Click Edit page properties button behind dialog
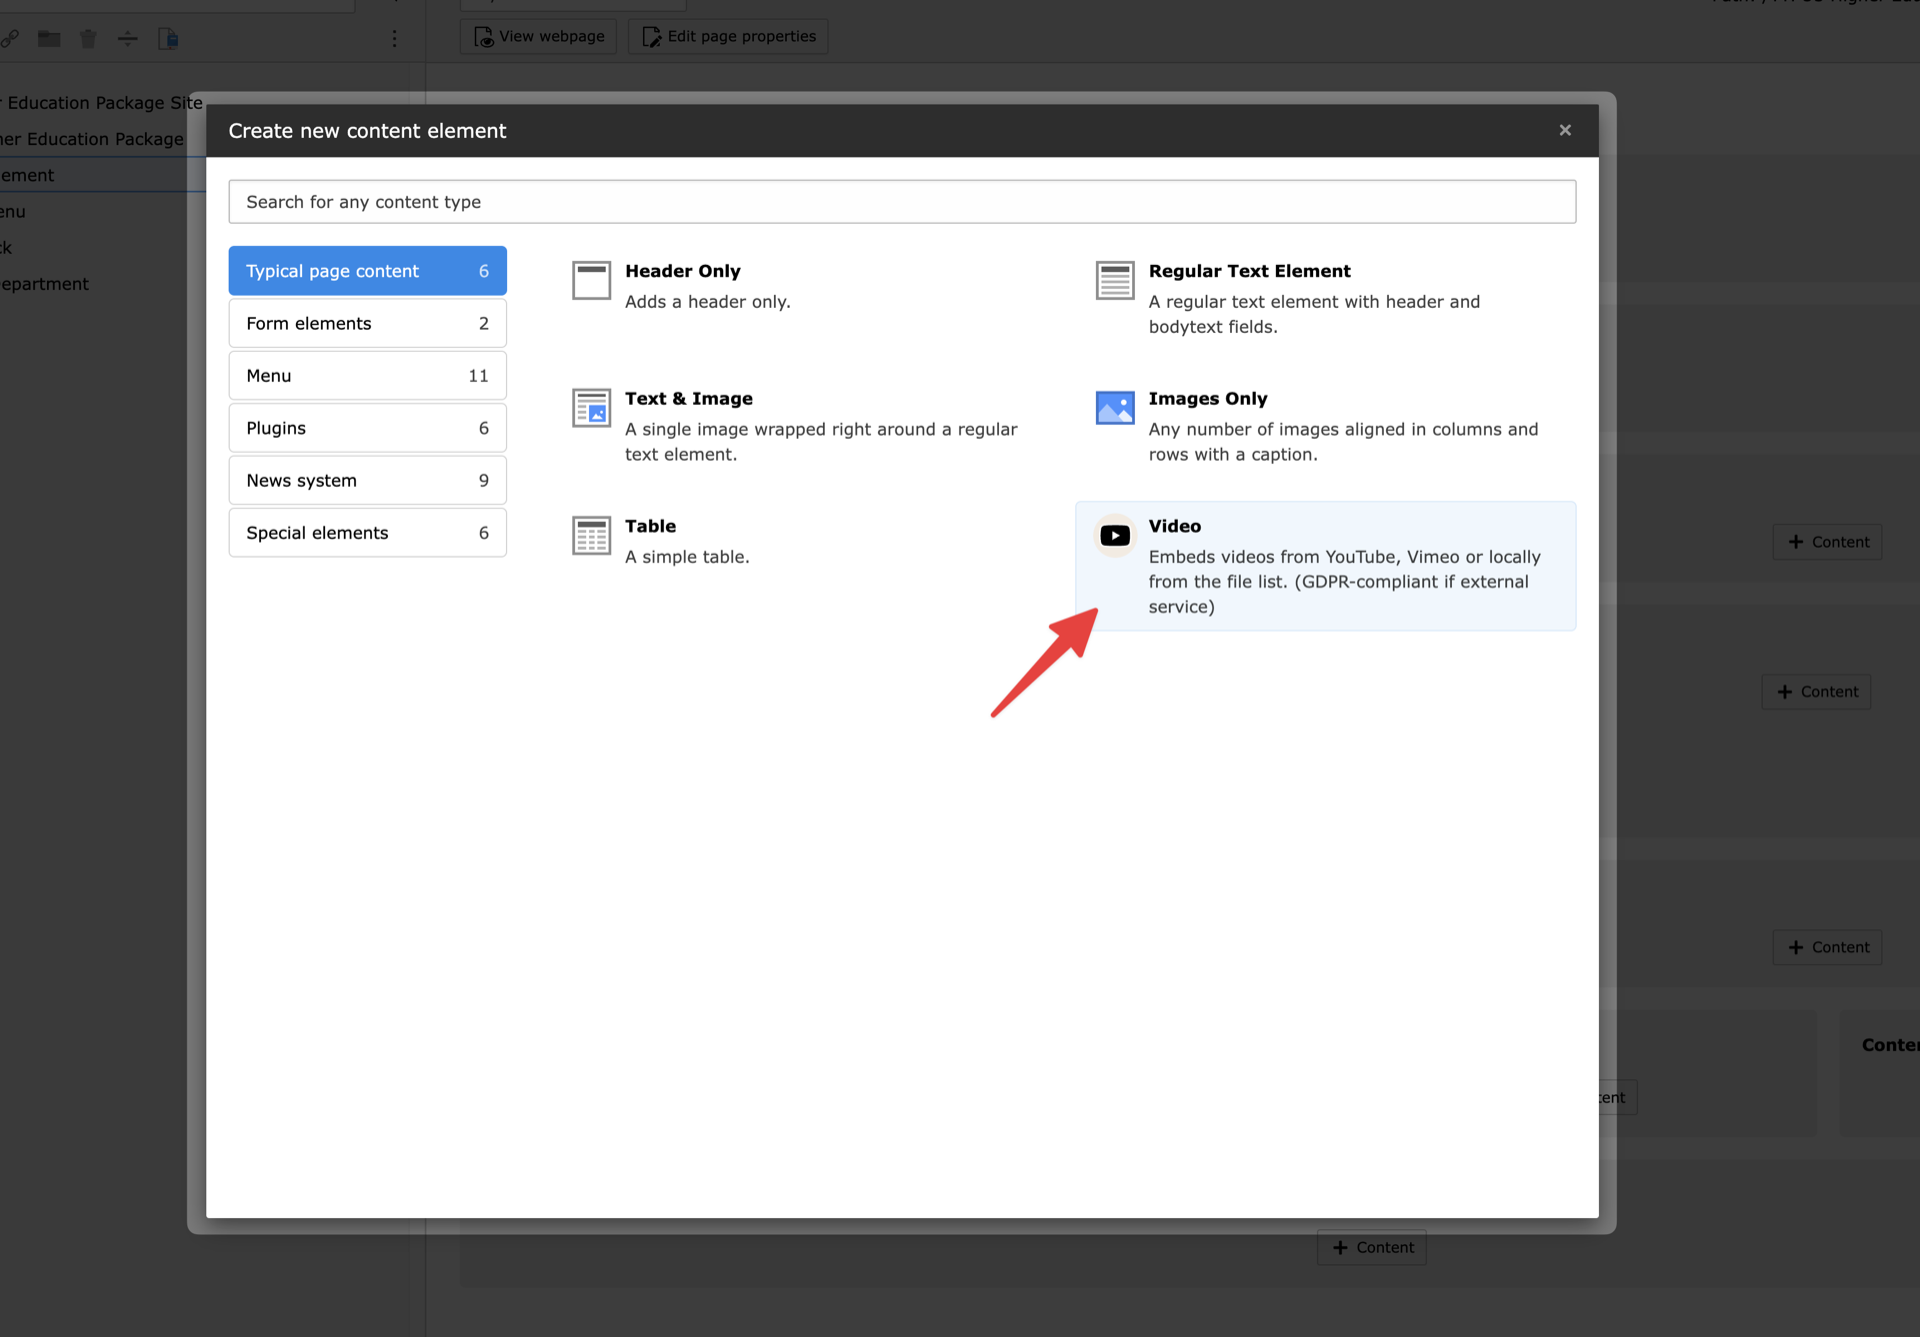The height and width of the screenshot is (1337, 1920). pyautogui.click(x=728, y=36)
